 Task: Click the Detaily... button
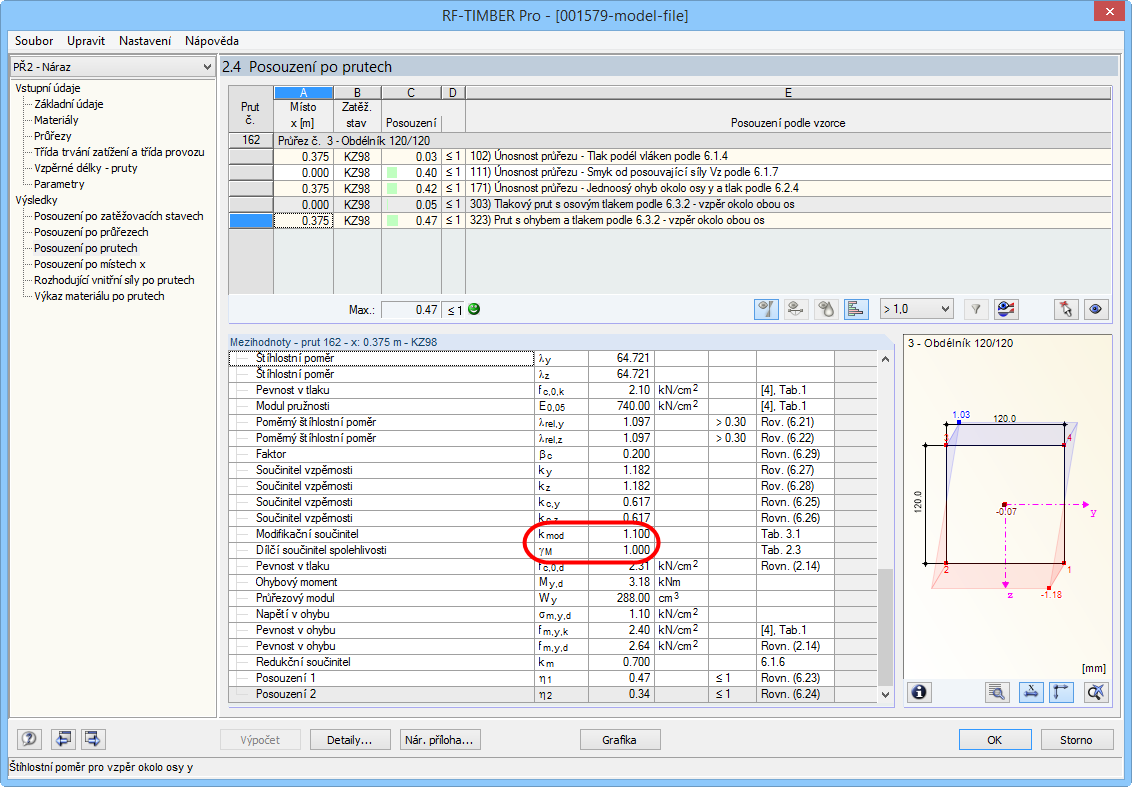[x=349, y=740]
